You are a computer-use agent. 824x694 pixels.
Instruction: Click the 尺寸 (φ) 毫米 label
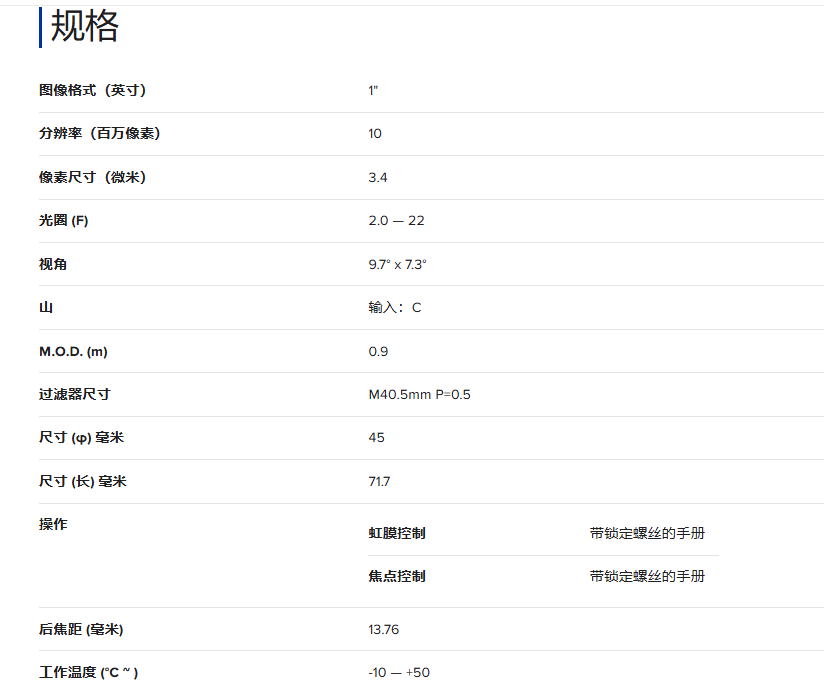click(x=82, y=438)
